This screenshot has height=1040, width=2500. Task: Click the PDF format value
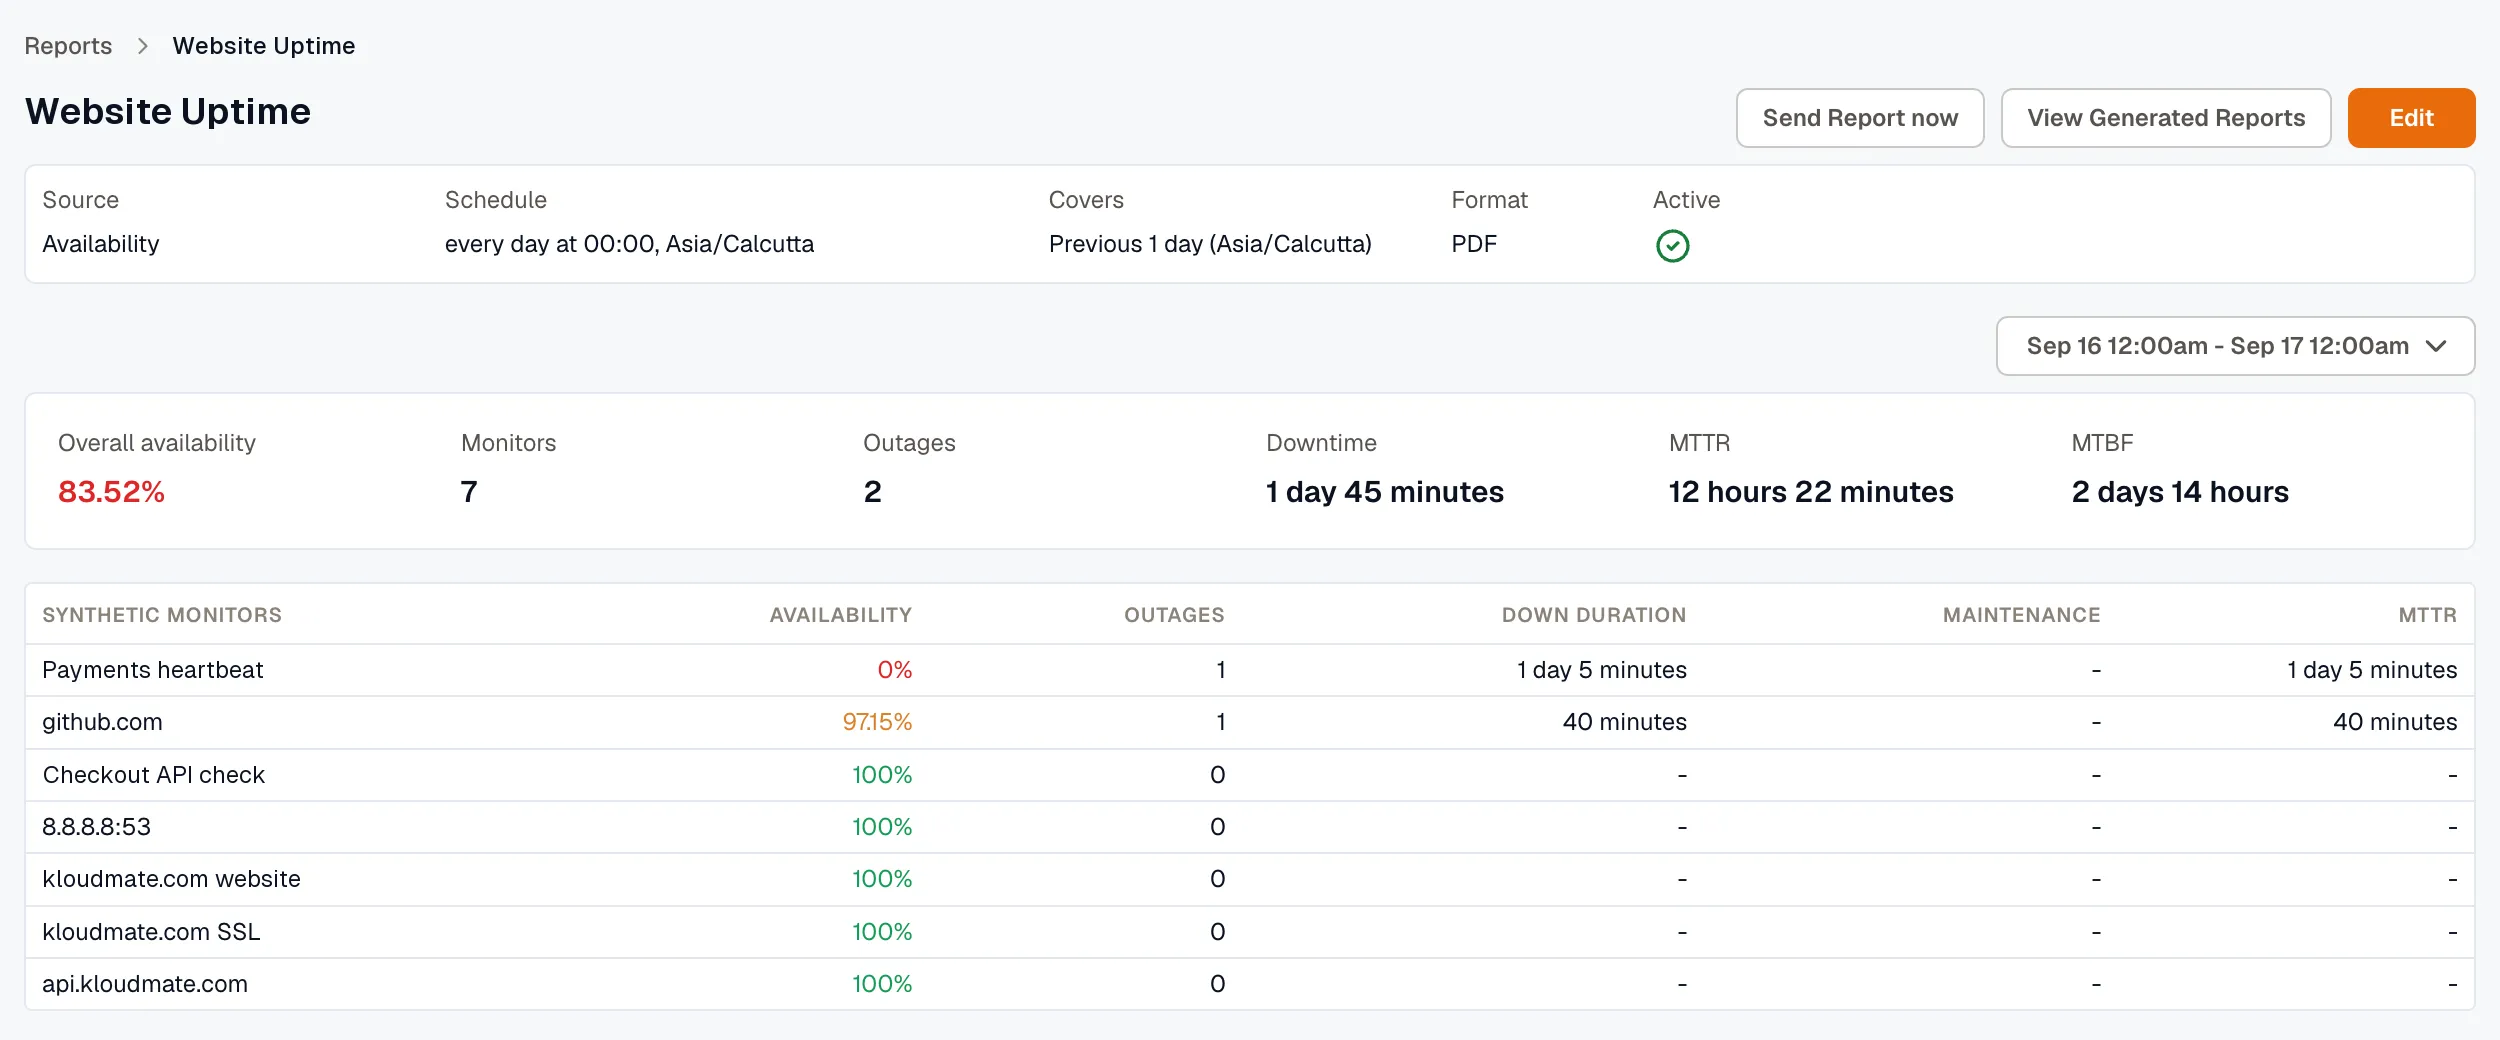1474,244
